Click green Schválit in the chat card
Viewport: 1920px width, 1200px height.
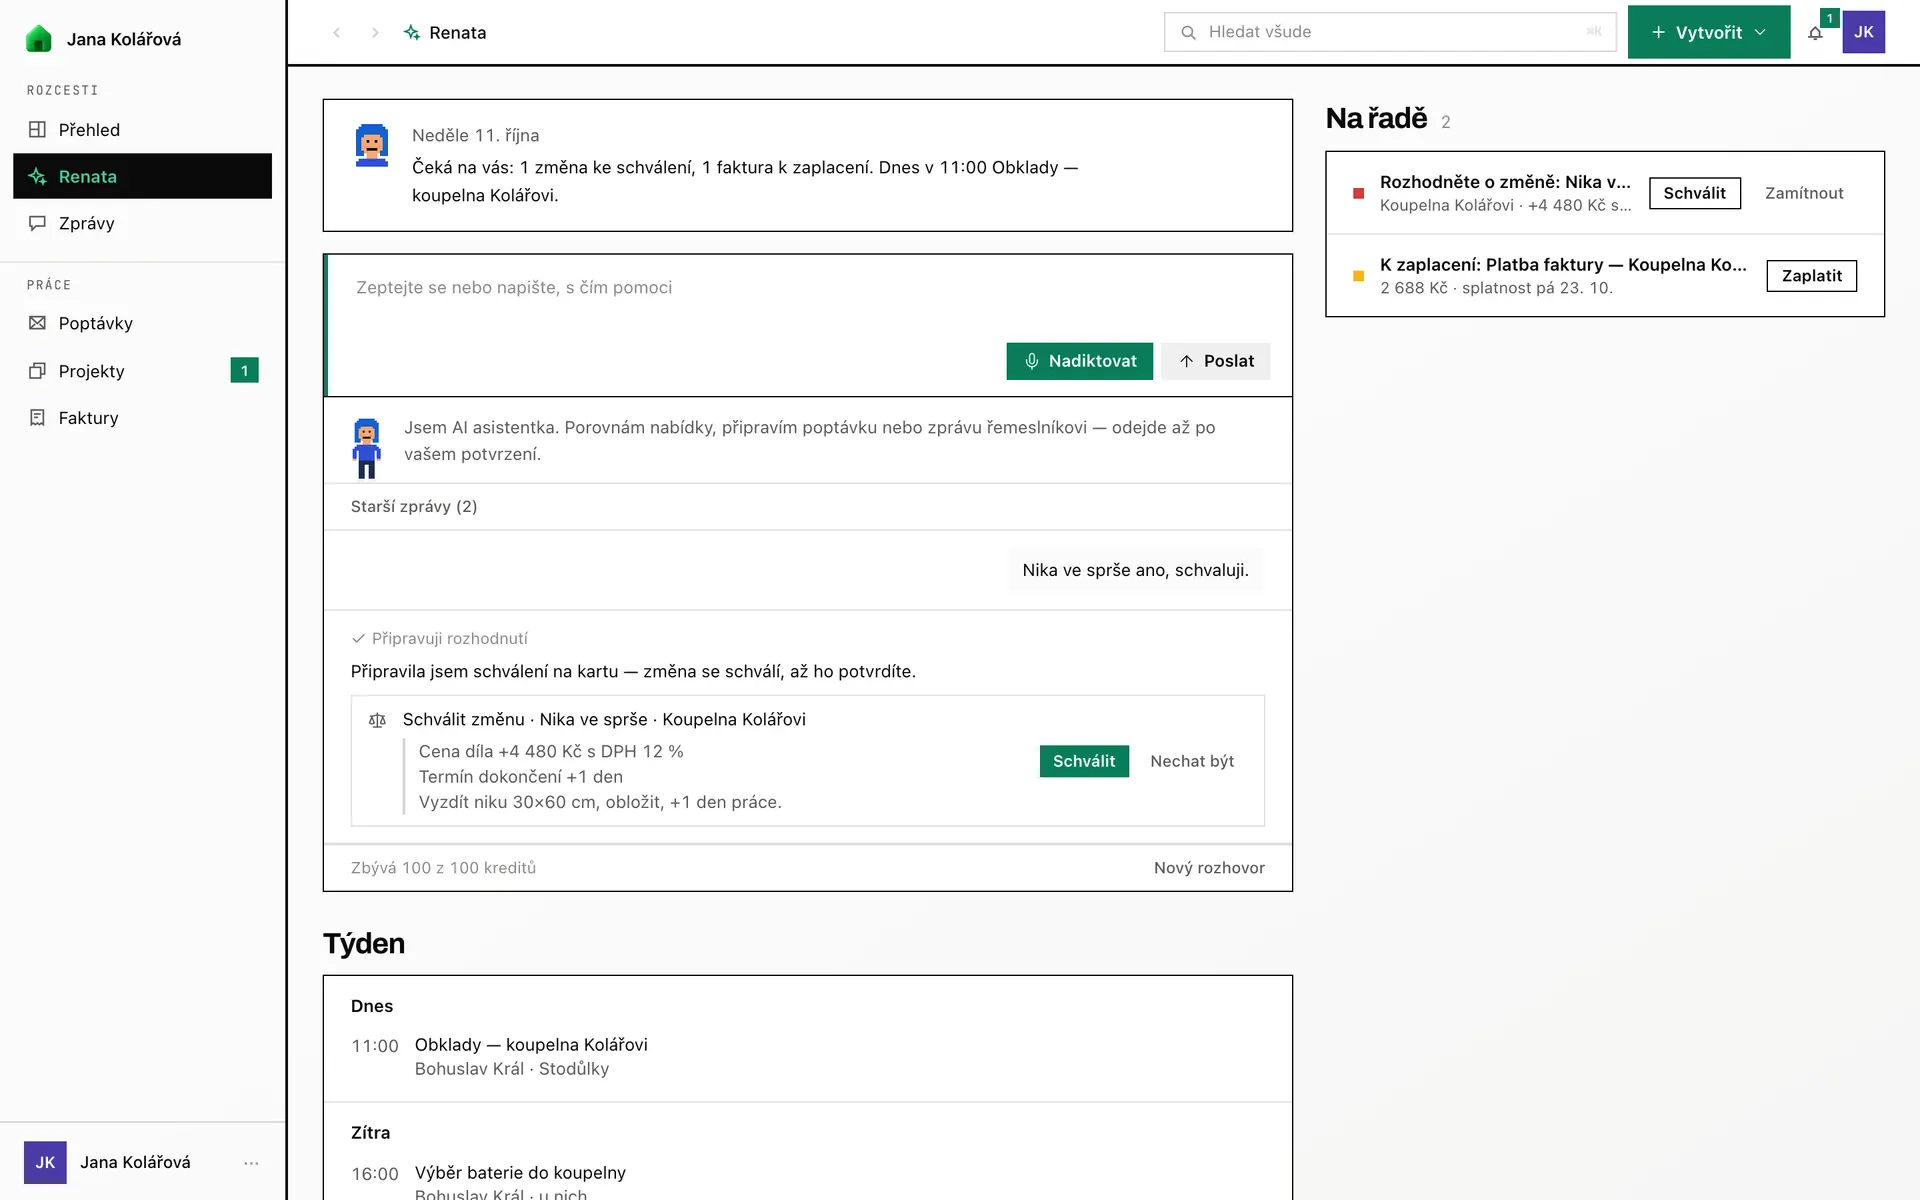1084,761
